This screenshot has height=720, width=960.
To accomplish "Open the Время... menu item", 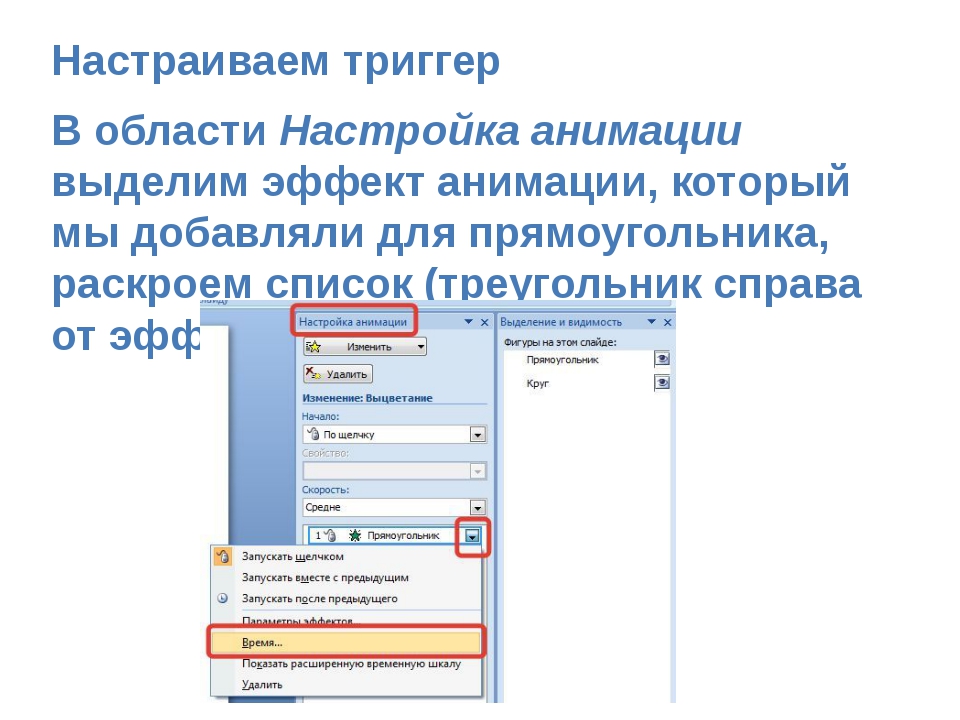I will [347, 642].
